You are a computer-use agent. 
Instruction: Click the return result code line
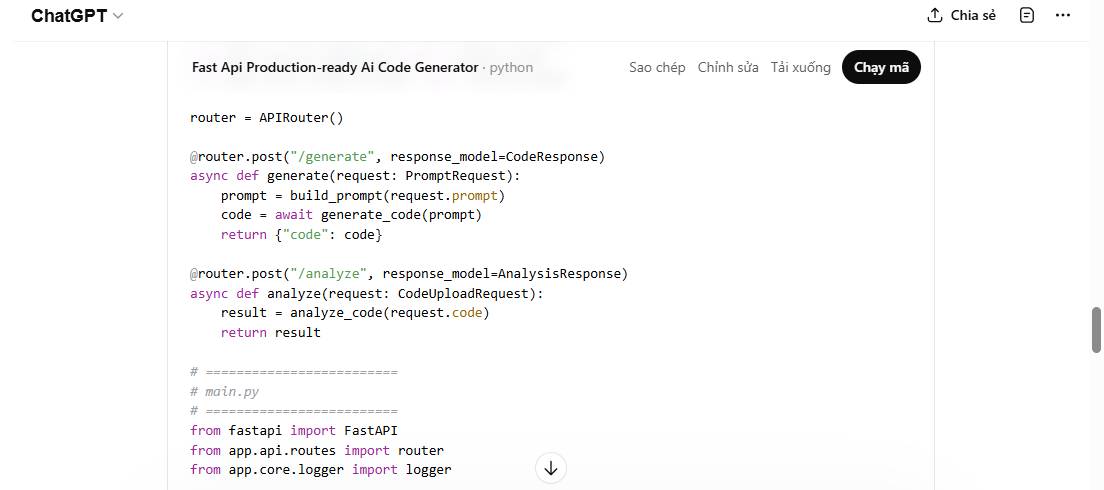pos(270,332)
